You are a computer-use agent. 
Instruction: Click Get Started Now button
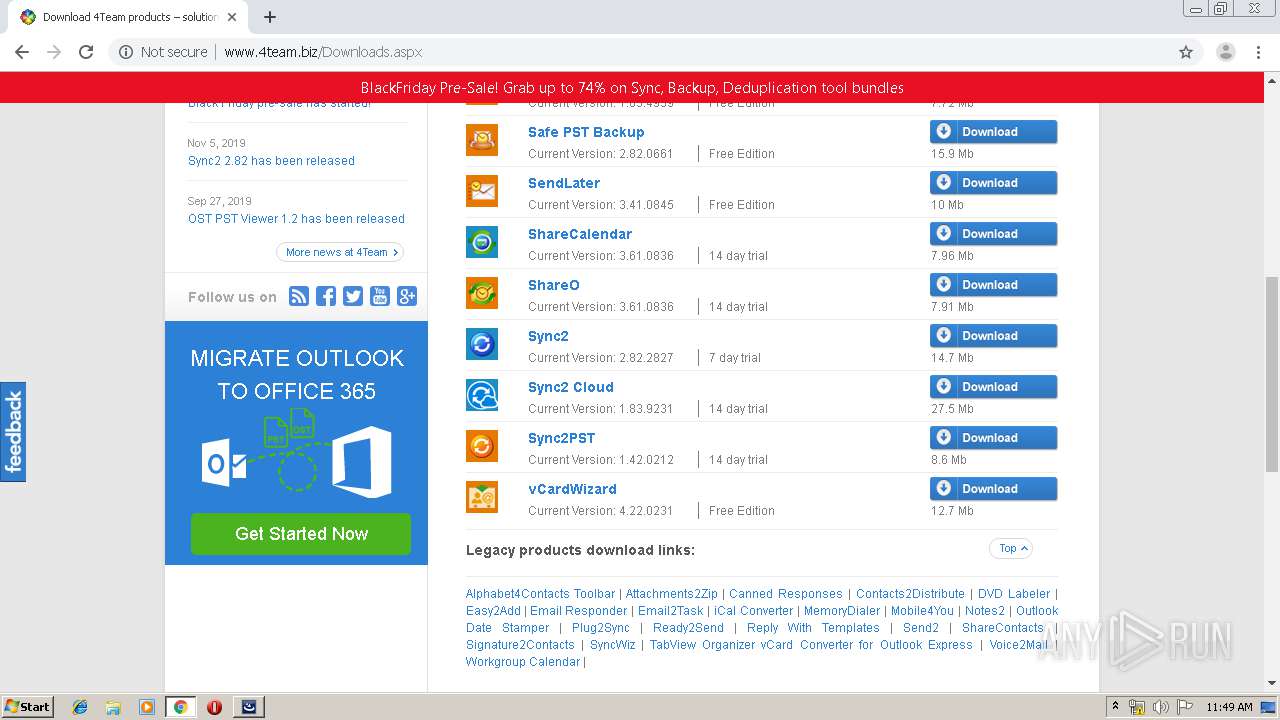[x=301, y=534]
